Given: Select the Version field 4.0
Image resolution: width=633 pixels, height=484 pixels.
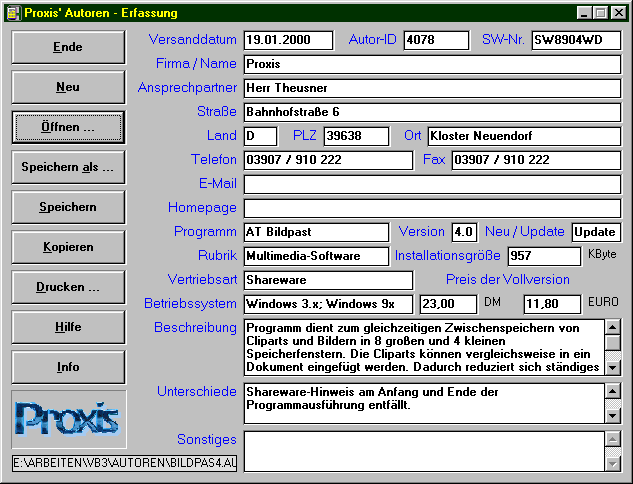Looking at the screenshot, I should pyautogui.click(x=464, y=232).
